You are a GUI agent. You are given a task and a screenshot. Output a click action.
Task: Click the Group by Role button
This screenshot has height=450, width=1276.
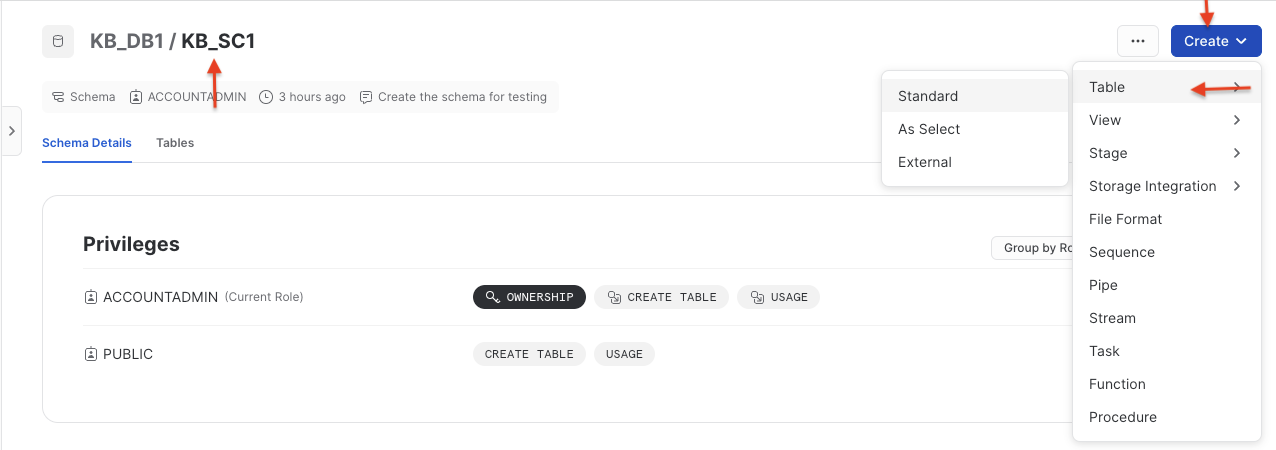coord(1032,248)
